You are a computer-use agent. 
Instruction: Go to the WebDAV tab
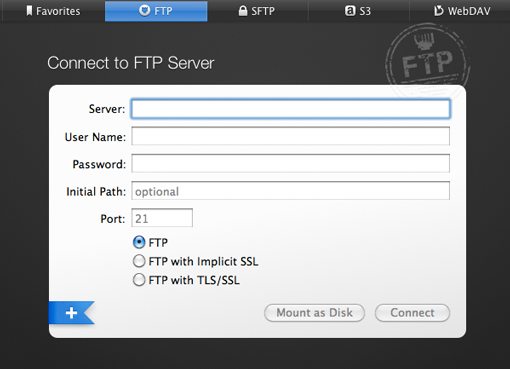(460, 11)
